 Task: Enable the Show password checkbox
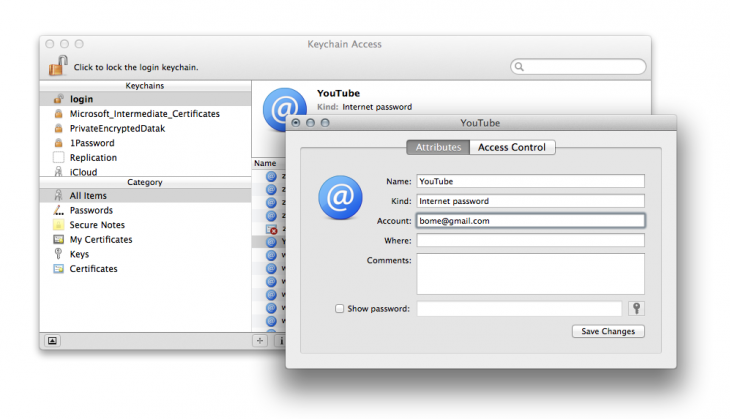(x=339, y=309)
